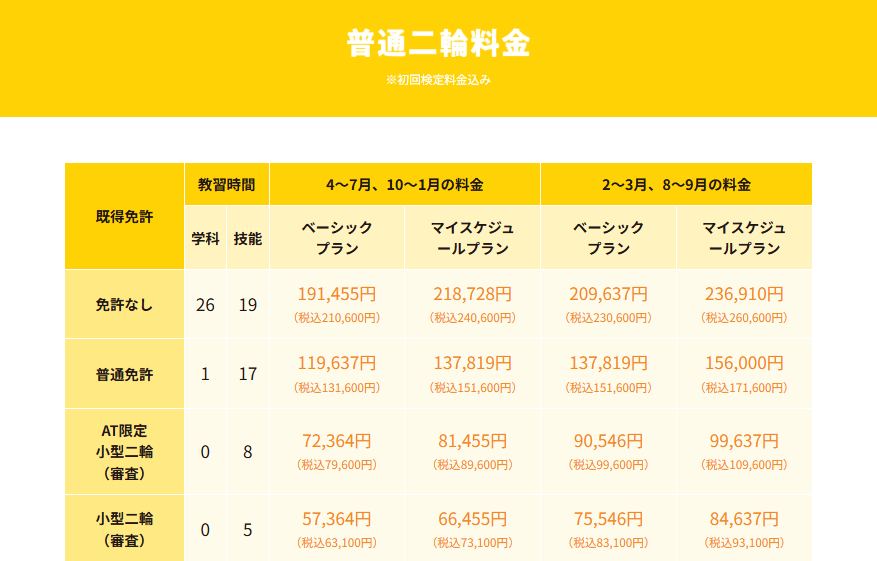Click the 教習時間 header cell
The image size is (877, 561).
click(x=226, y=184)
